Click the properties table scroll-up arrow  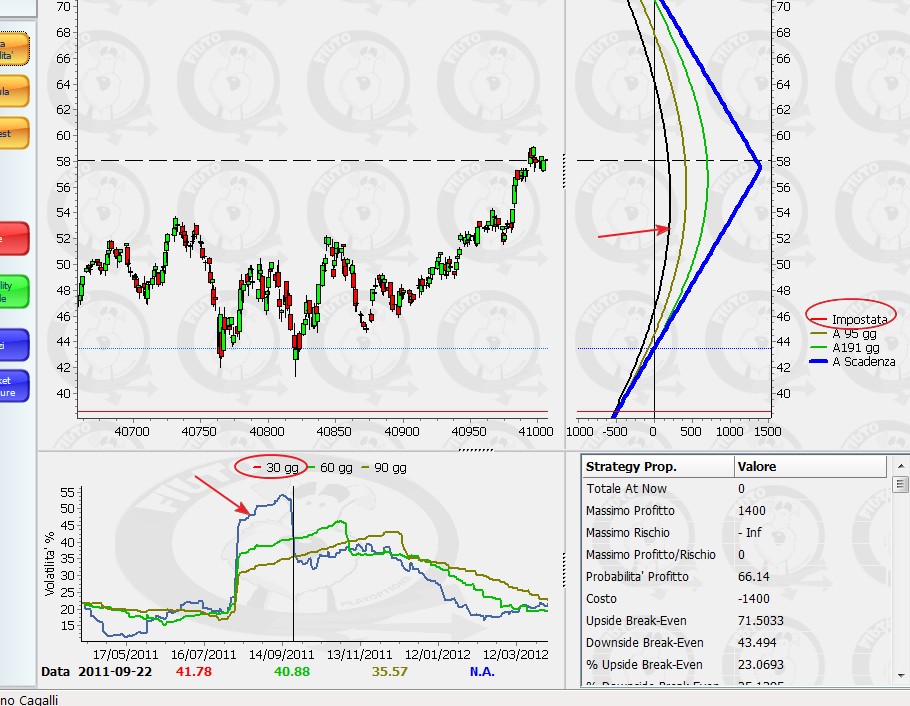coord(900,466)
